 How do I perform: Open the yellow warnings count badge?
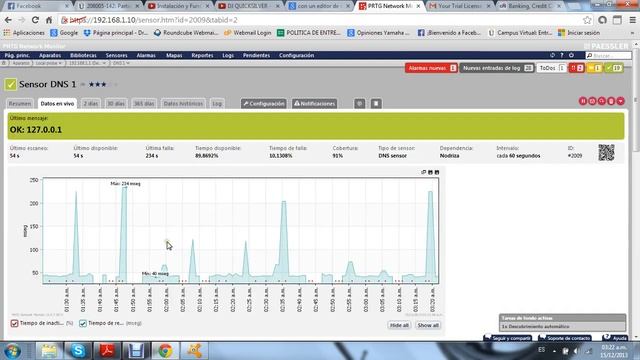(x=594, y=68)
